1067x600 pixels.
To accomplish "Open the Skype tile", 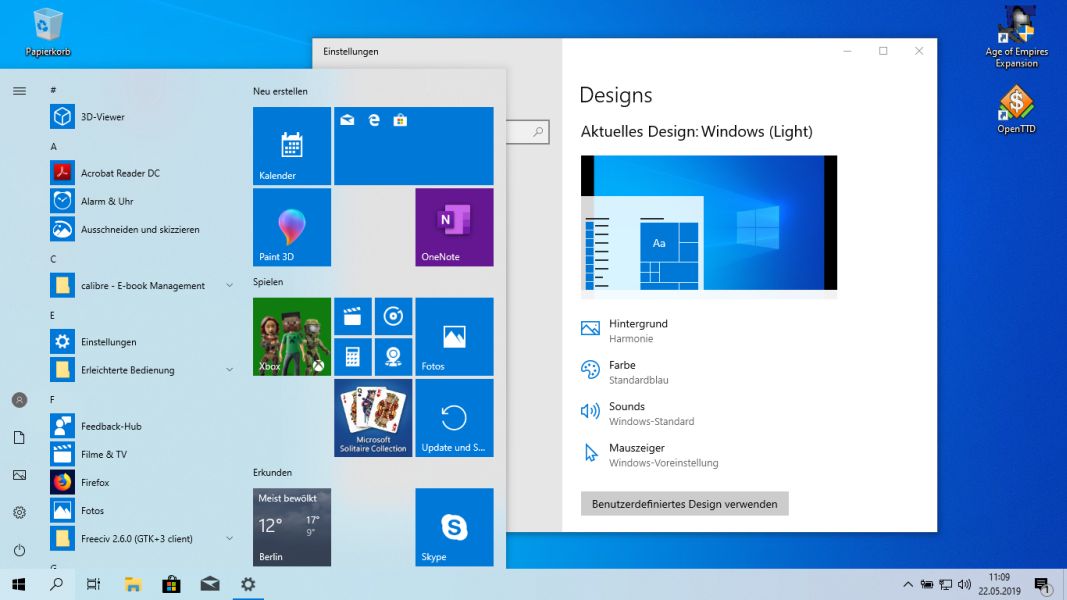I will (455, 527).
